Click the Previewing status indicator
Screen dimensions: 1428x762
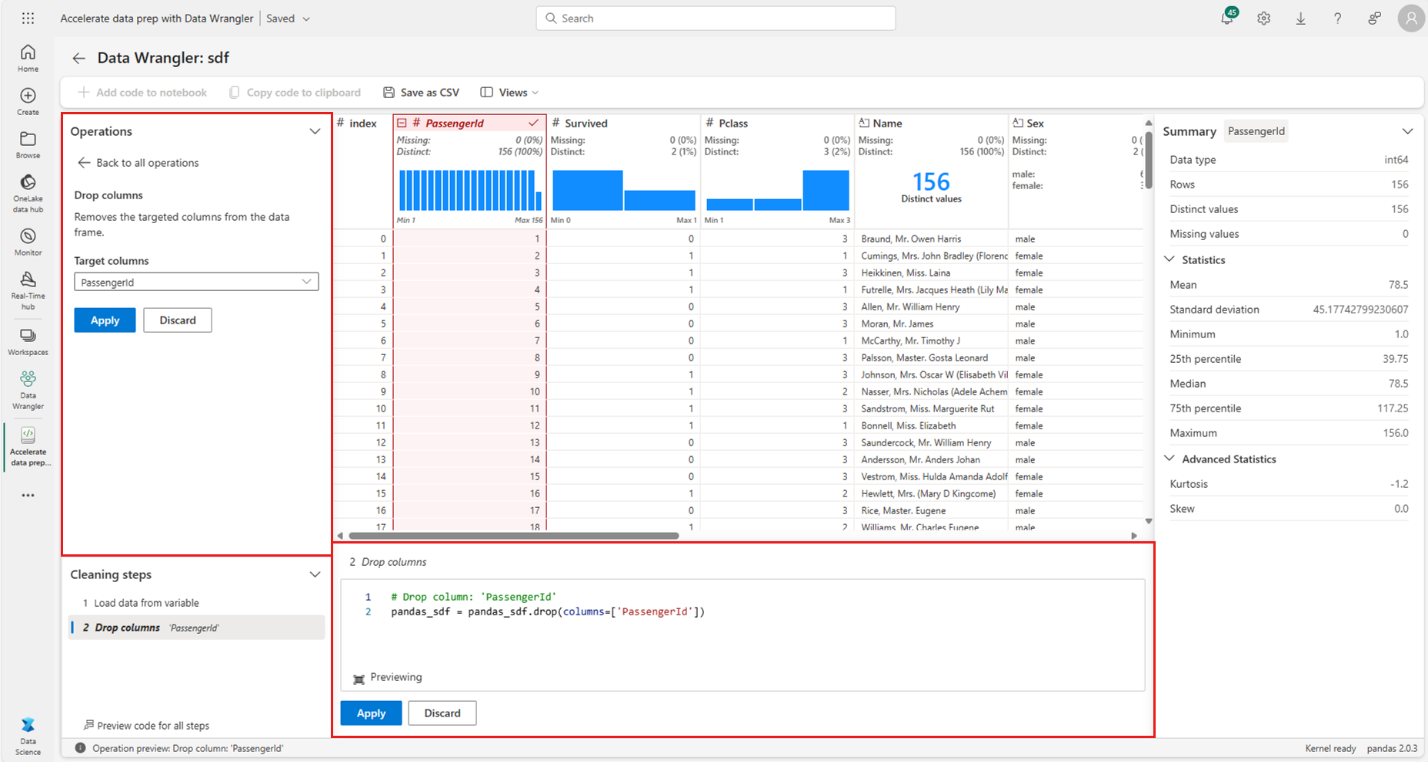click(388, 678)
